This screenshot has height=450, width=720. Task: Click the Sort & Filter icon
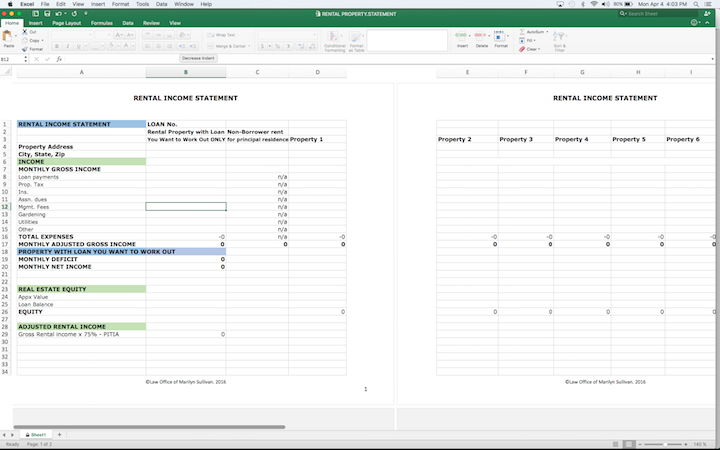point(559,38)
